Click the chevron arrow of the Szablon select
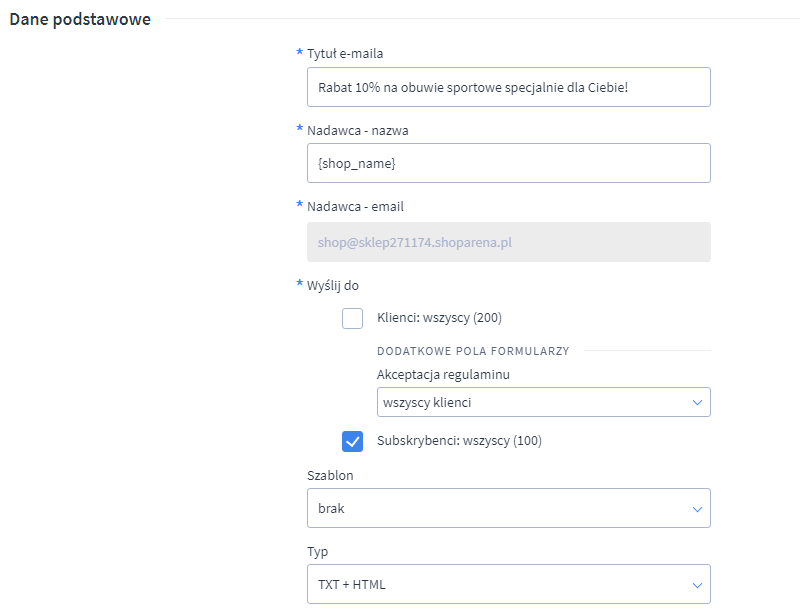The width and height of the screenshot is (800, 610). pos(697,508)
